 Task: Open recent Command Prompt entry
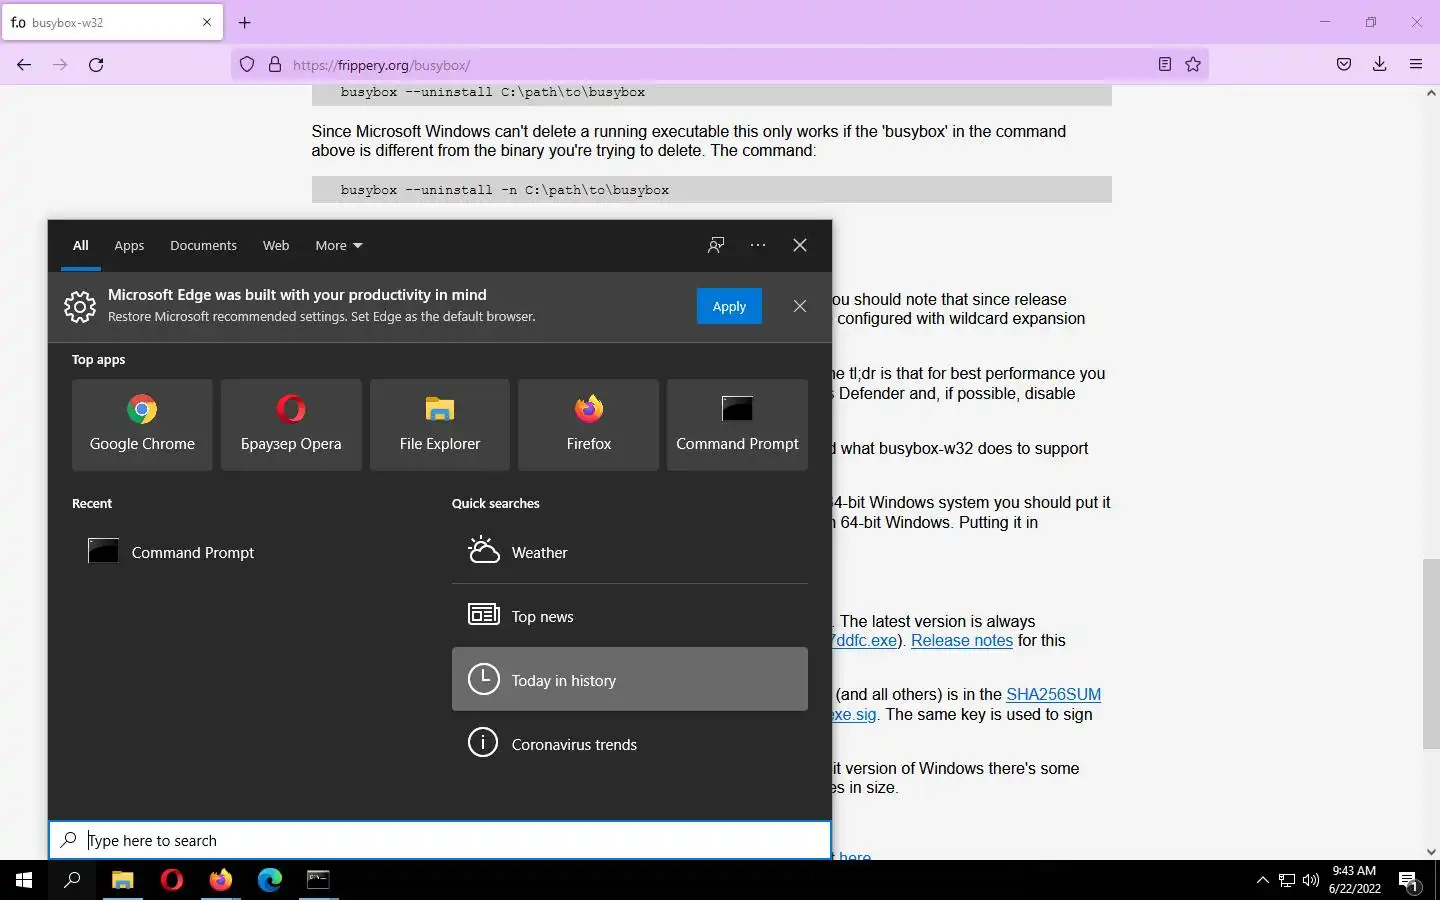coord(250,552)
